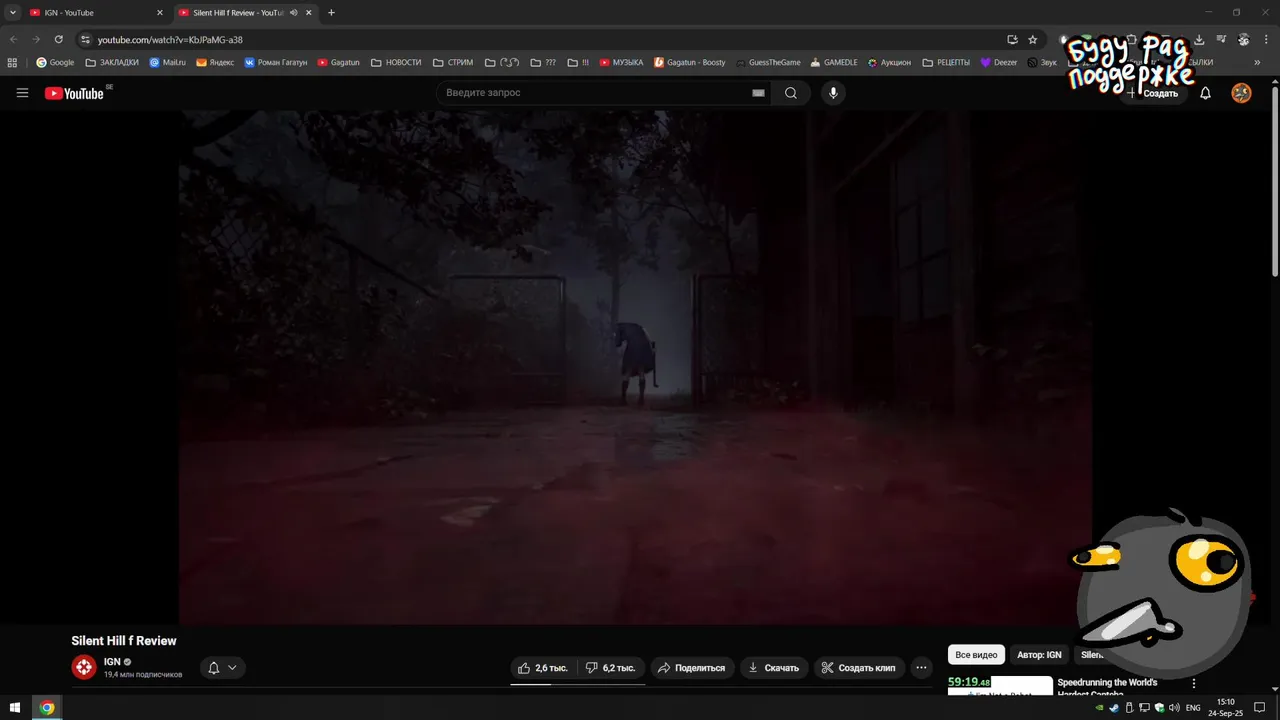1280x720 pixels.
Task: Share the video via Поделиться
Action: point(692,668)
